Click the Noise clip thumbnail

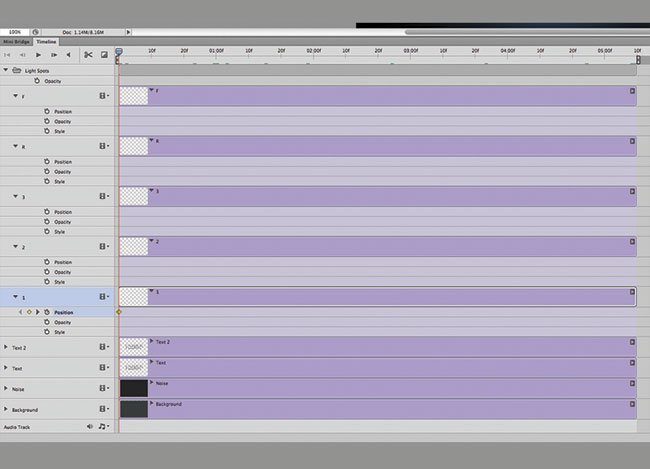[x=133, y=388]
